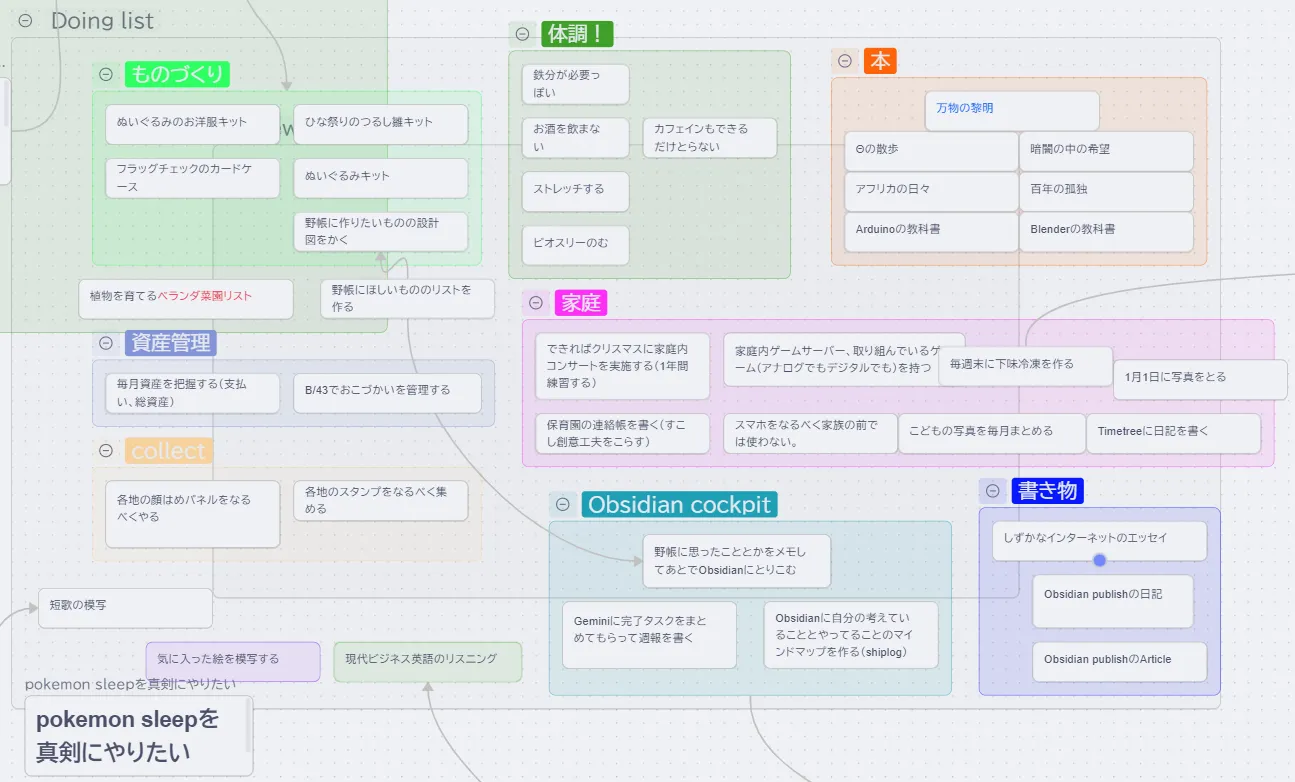Select the ものづくり group label
Image resolution: width=1295 pixels, height=782 pixels.
point(177,74)
